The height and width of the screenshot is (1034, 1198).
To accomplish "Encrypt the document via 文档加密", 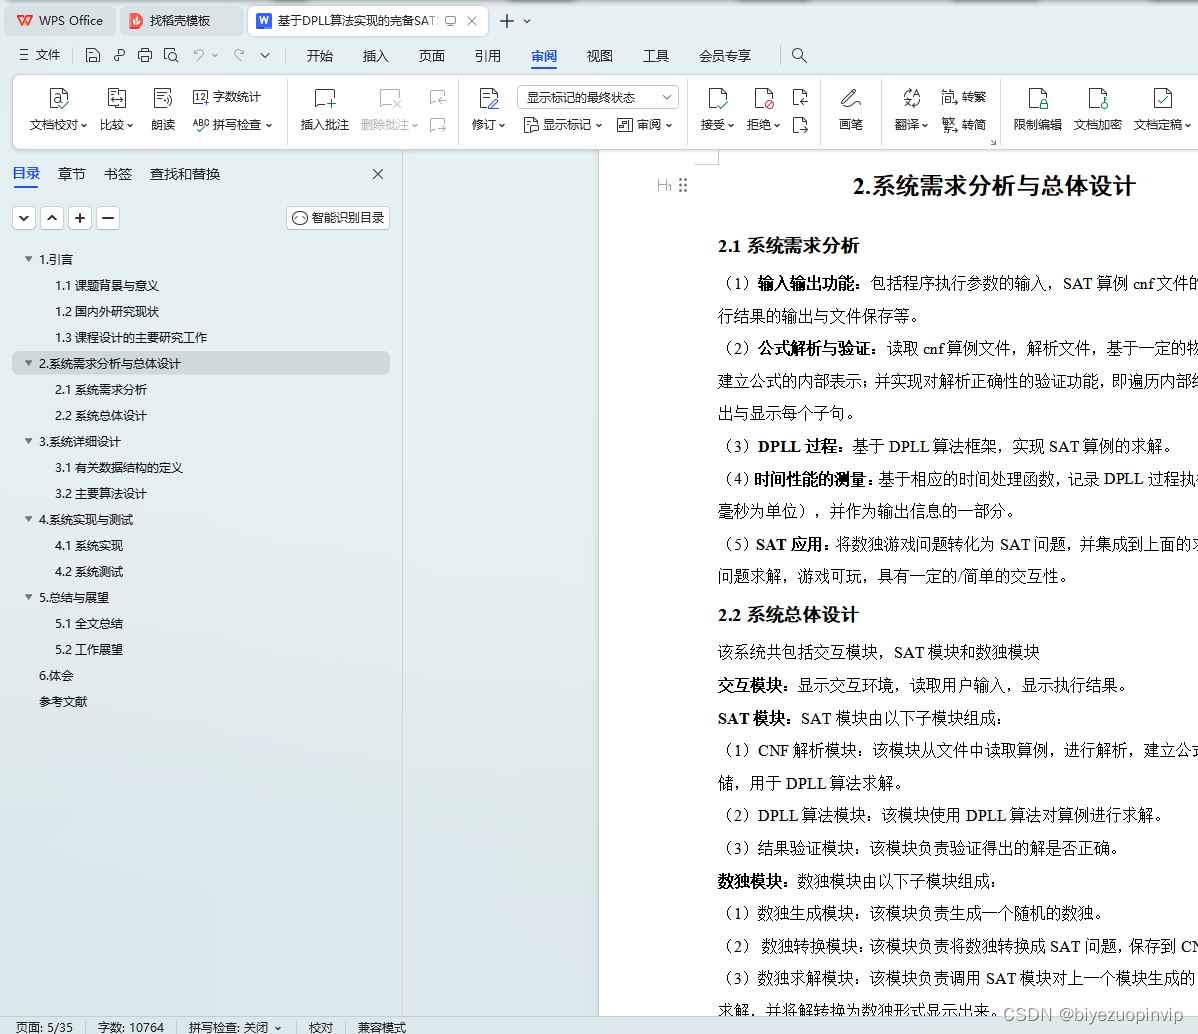I will (1097, 110).
